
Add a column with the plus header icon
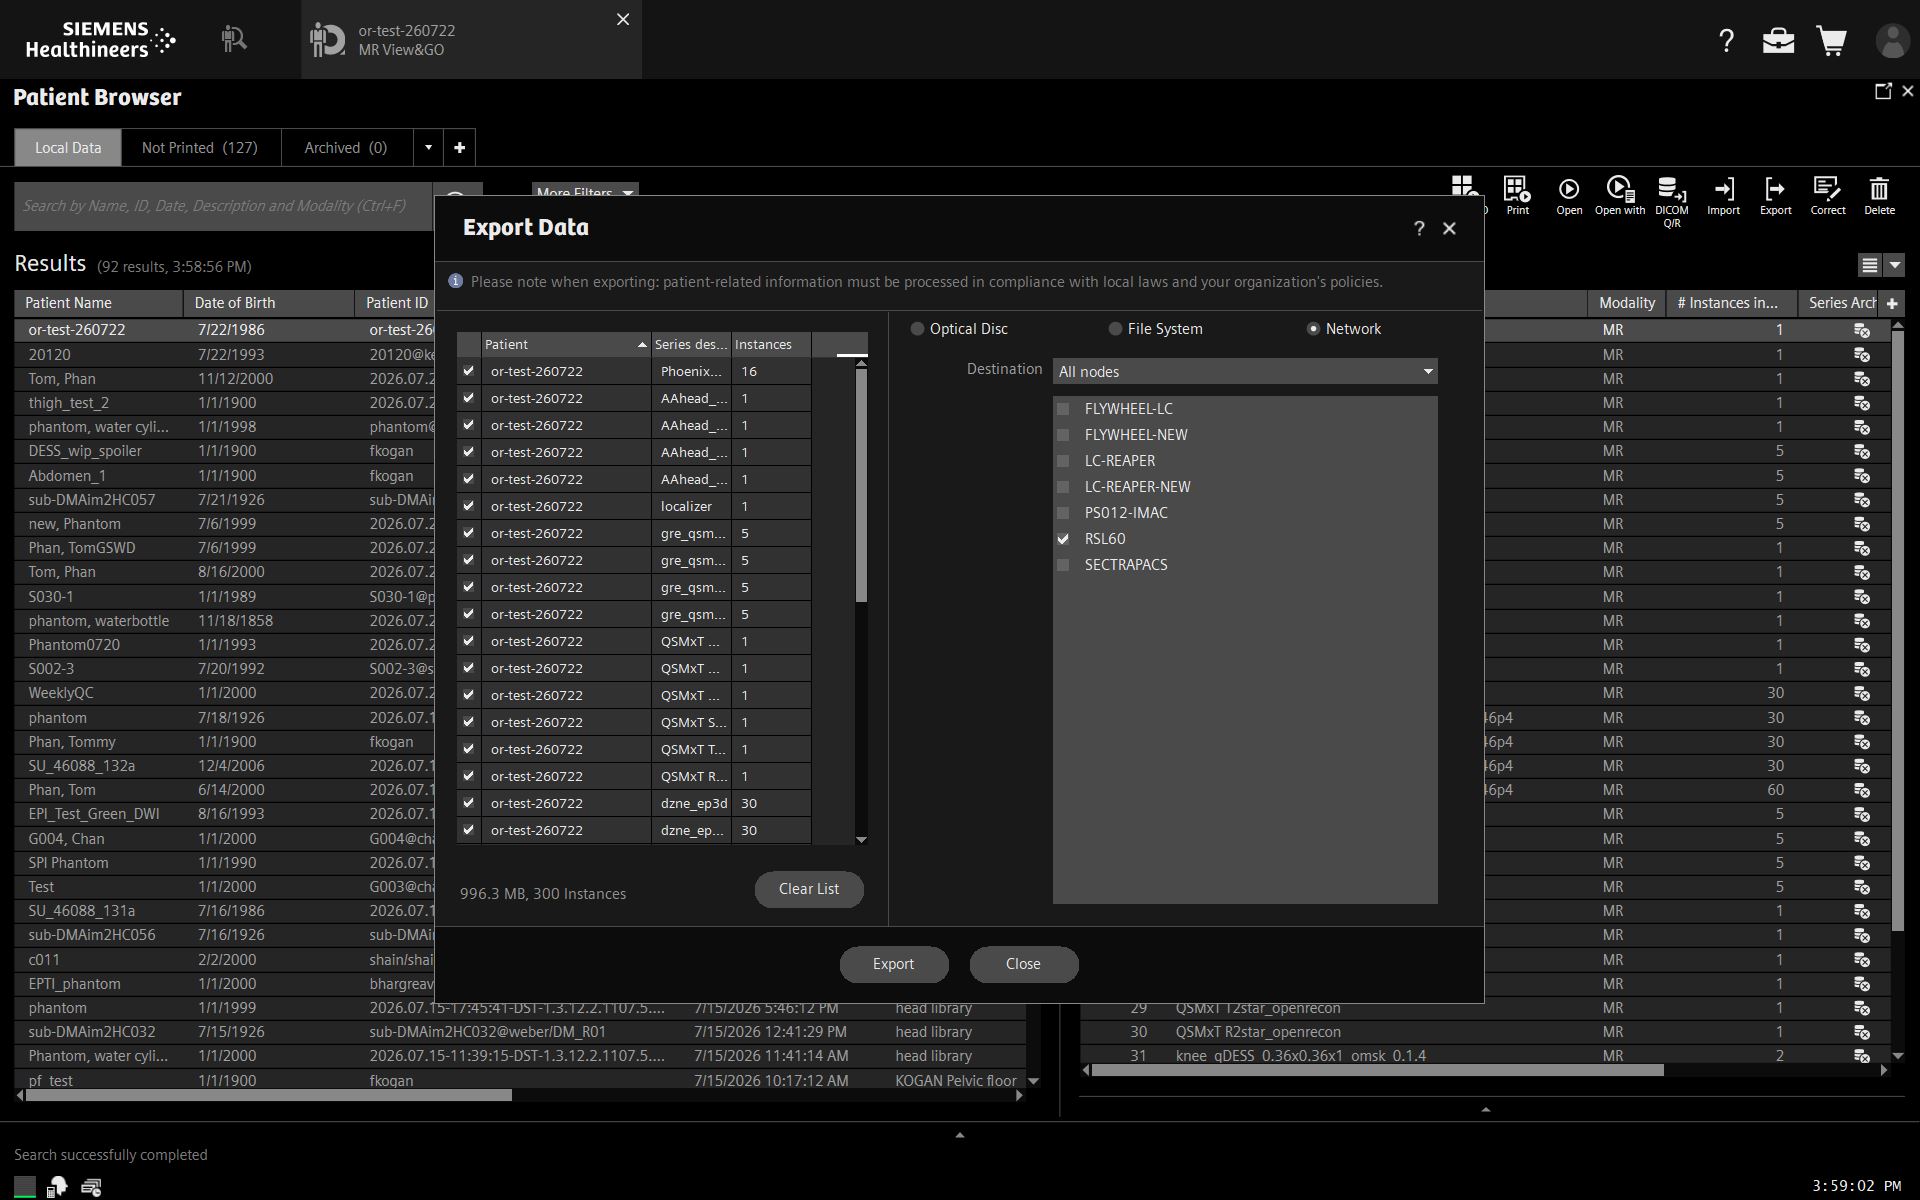click(1891, 303)
